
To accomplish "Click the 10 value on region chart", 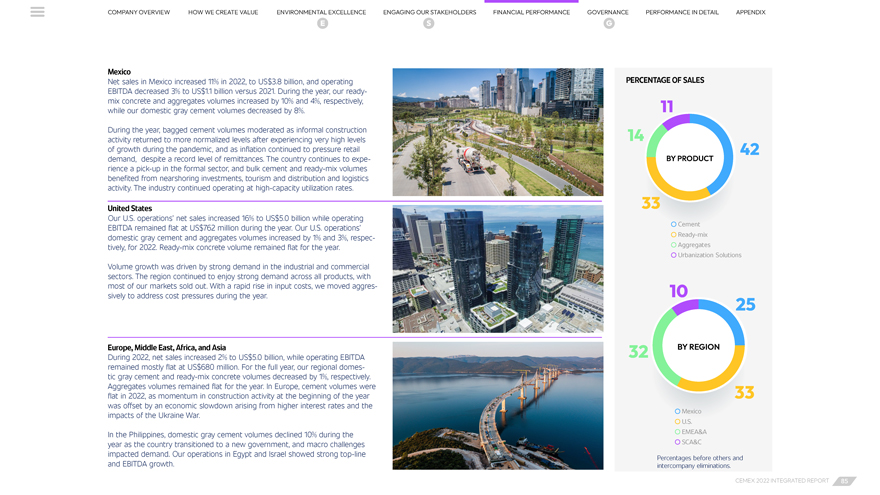I will click(x=679, y=291).
